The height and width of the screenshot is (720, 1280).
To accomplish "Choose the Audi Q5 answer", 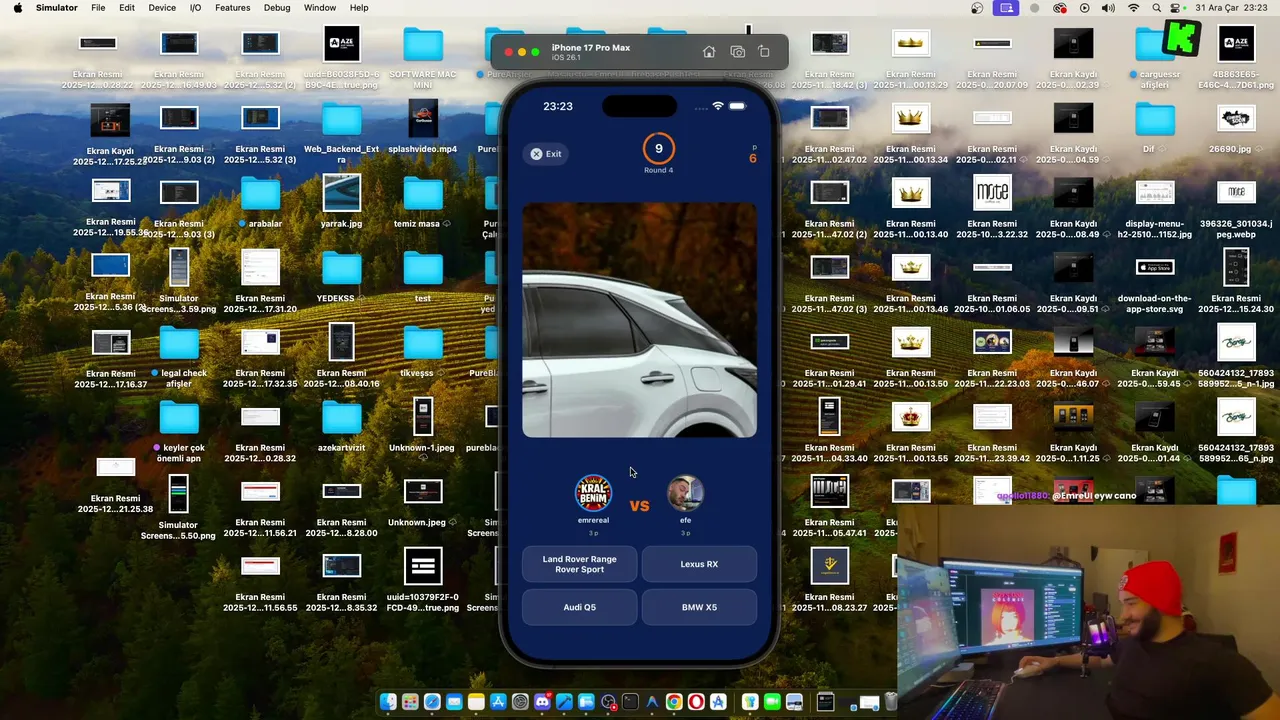I will point(579,607).
